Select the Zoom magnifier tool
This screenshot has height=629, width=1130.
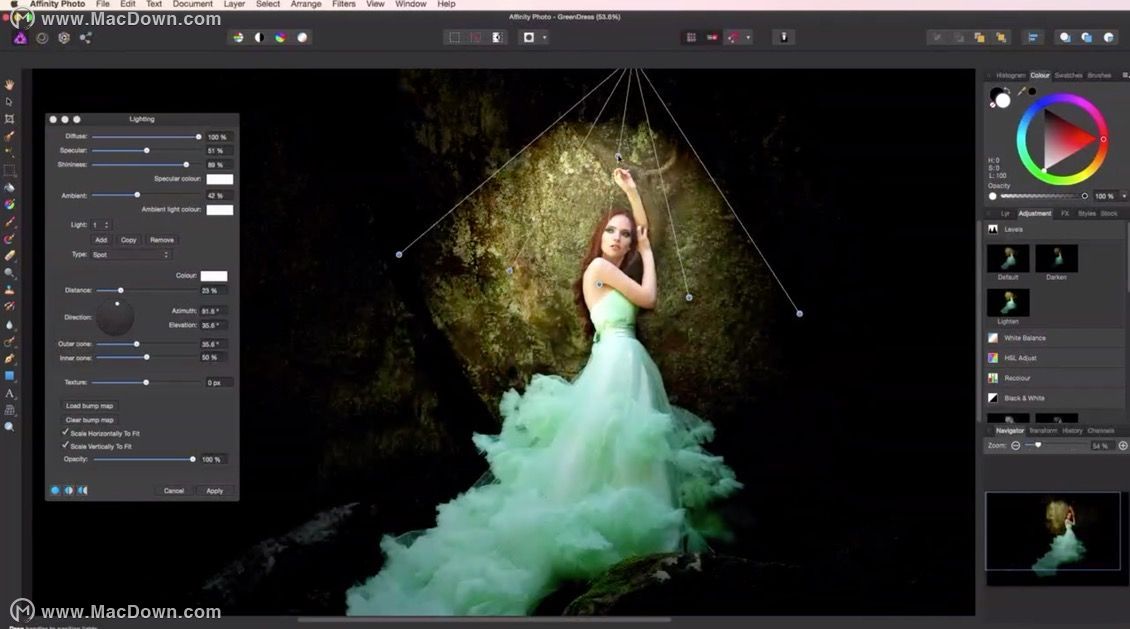click(x=9, y=427)
